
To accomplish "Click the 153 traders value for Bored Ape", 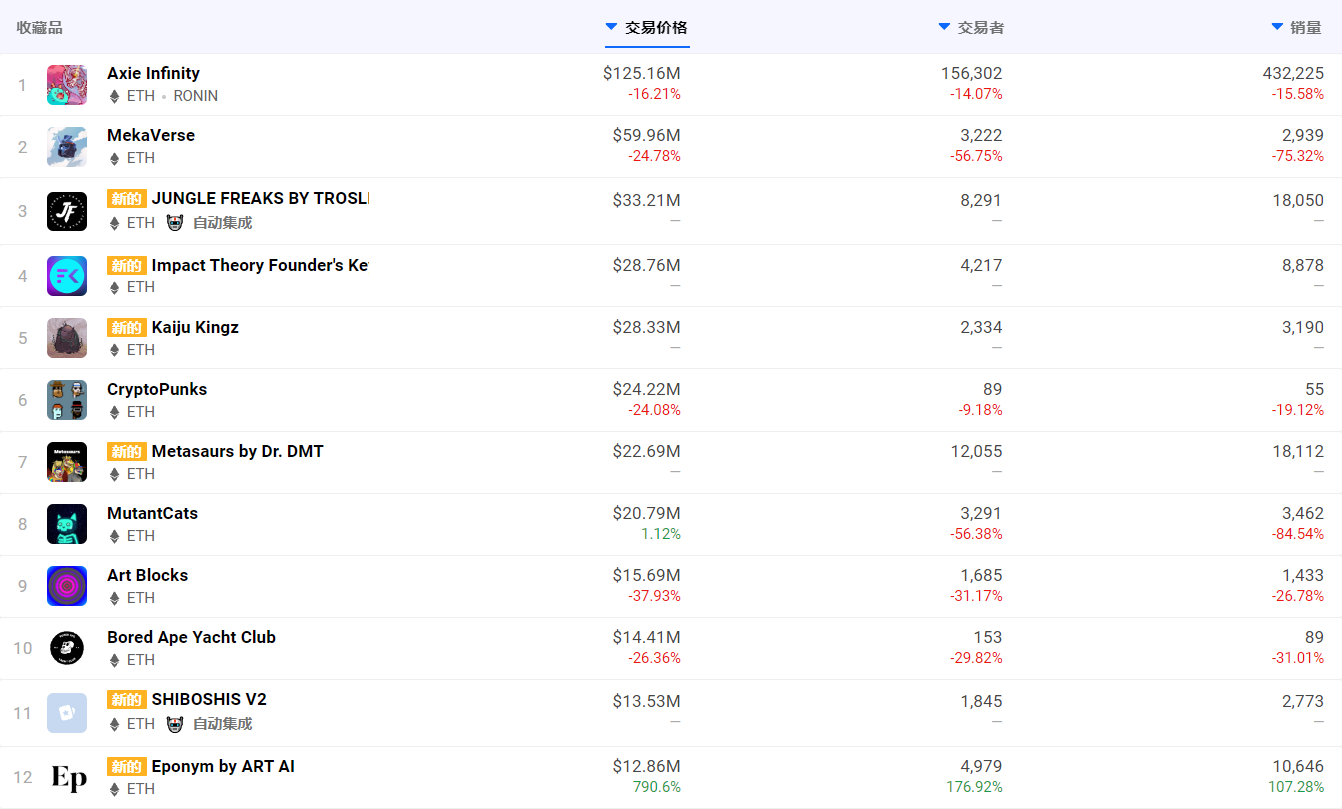I will coord(988,637).
